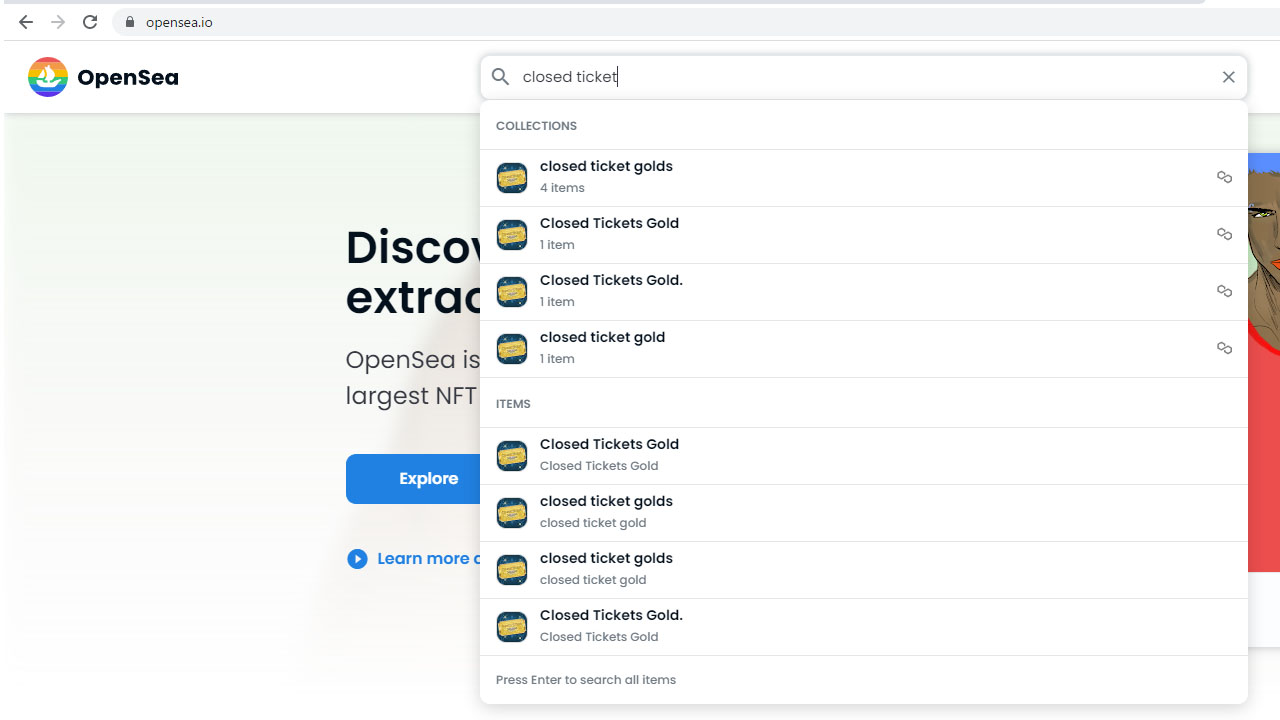The width and height of the screenshot is (1280, 720).
Task: Click the OpenSea logo
Action: 102,77
